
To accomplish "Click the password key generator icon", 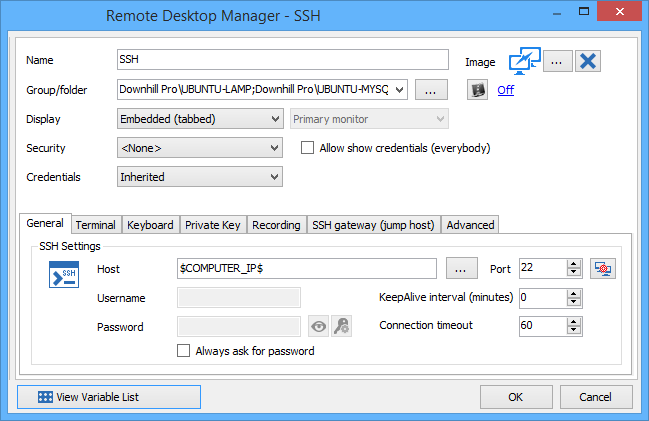I will click(x=341, y=326).
